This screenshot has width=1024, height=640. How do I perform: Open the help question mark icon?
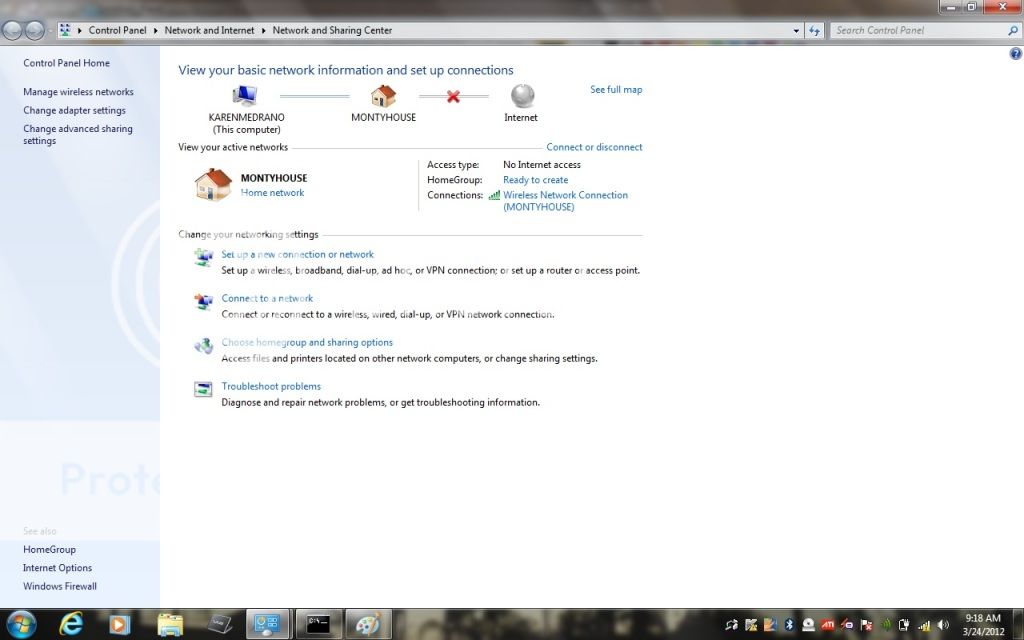click(x=1015, y=53)
